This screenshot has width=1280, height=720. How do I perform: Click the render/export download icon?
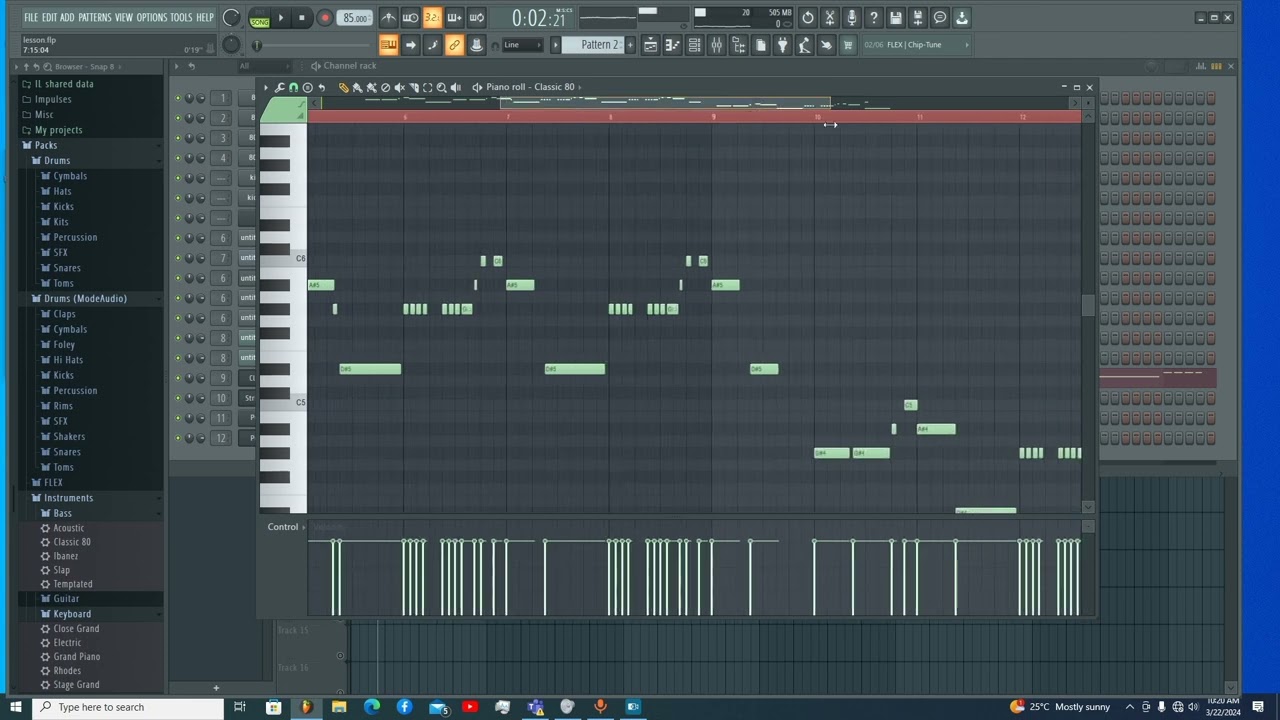tap(962, 18)
